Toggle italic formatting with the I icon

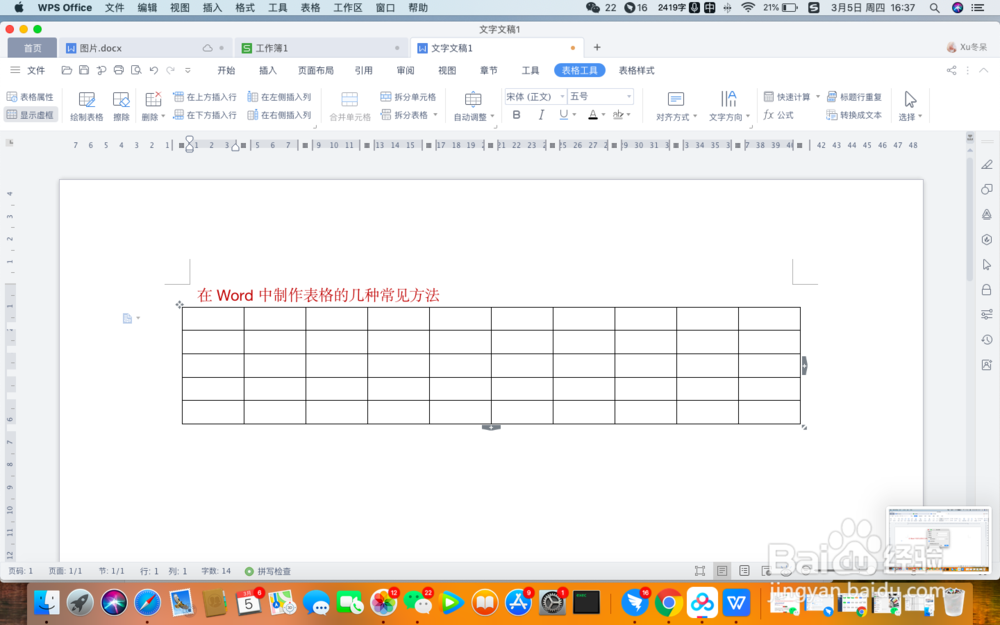pyautogui.click(x=541, y=115)
